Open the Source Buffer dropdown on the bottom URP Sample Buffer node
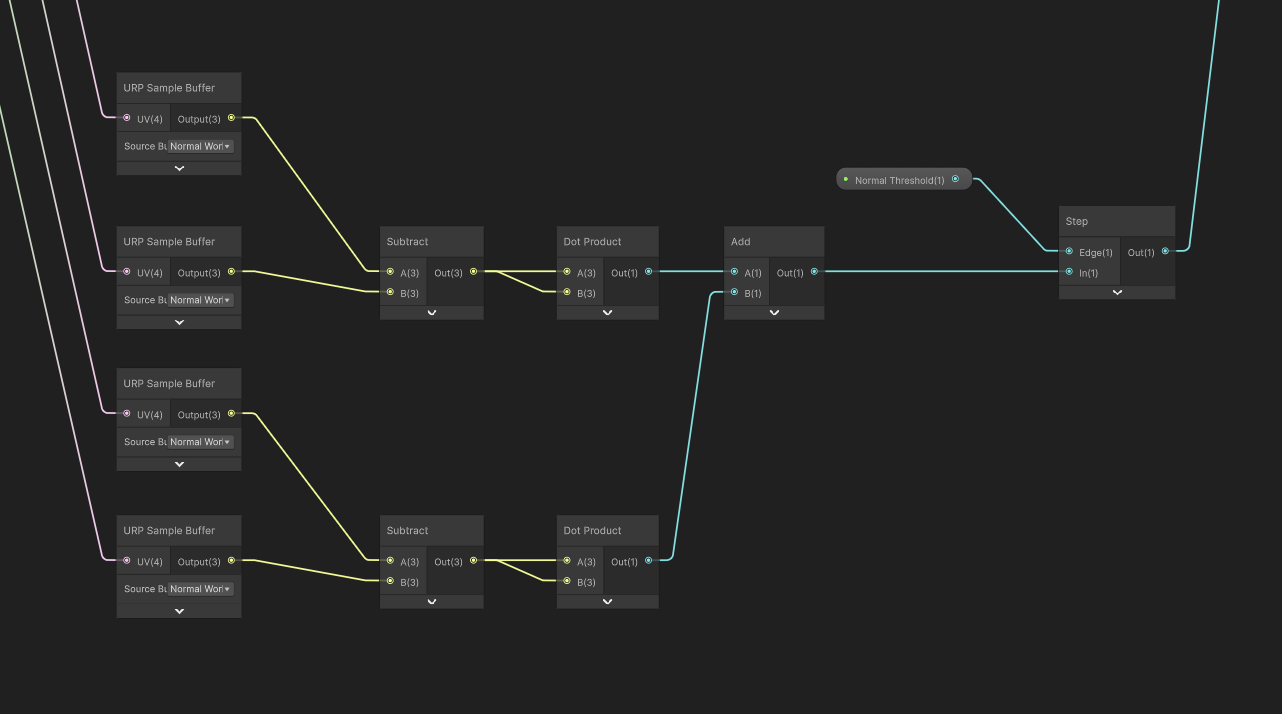This screenshot has height=714, width=1282. tap(201, 588)
